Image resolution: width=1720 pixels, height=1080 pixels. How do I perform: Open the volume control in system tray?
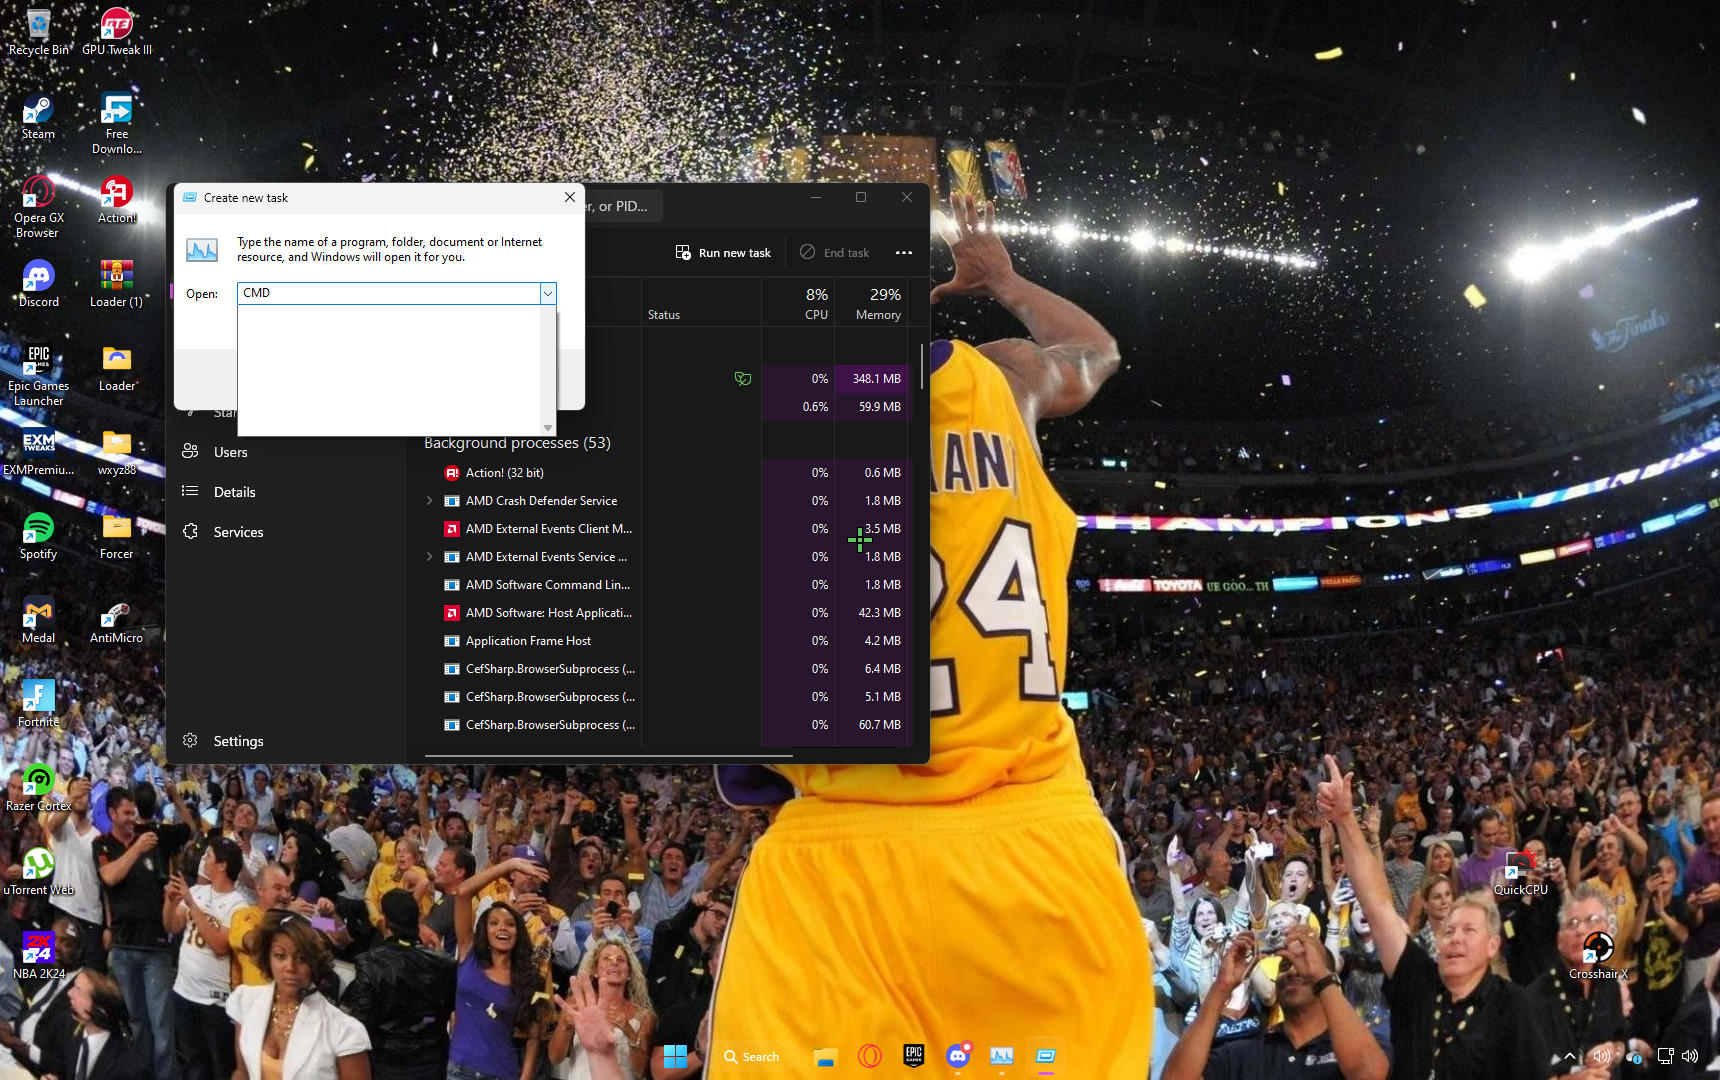pos(1690,1056)
